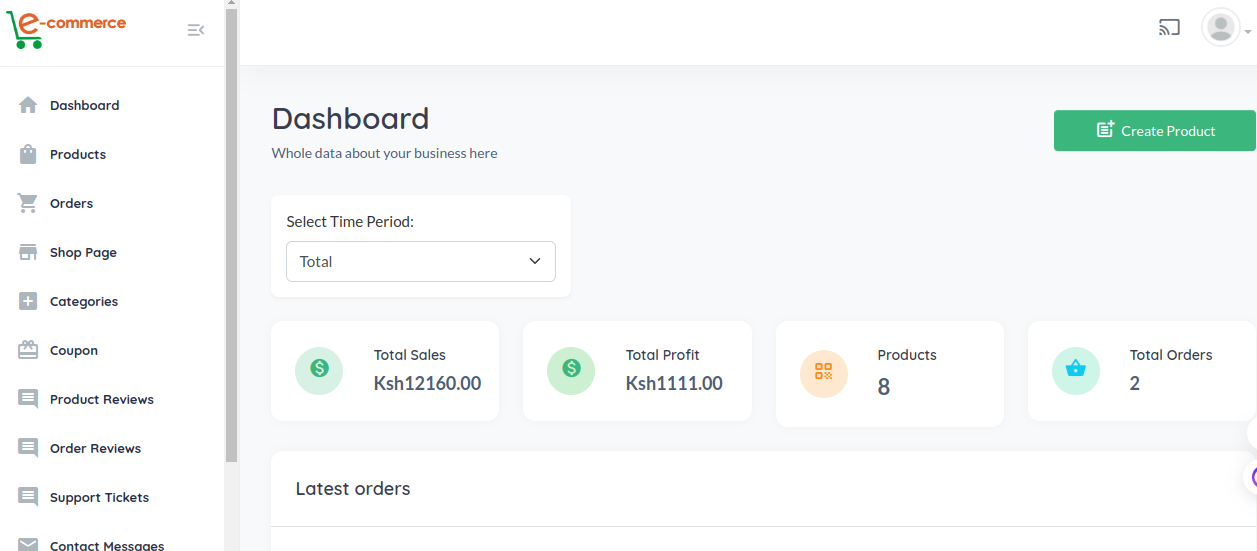Click the Dashboard home icon in the sidebar

click(28, 105)
